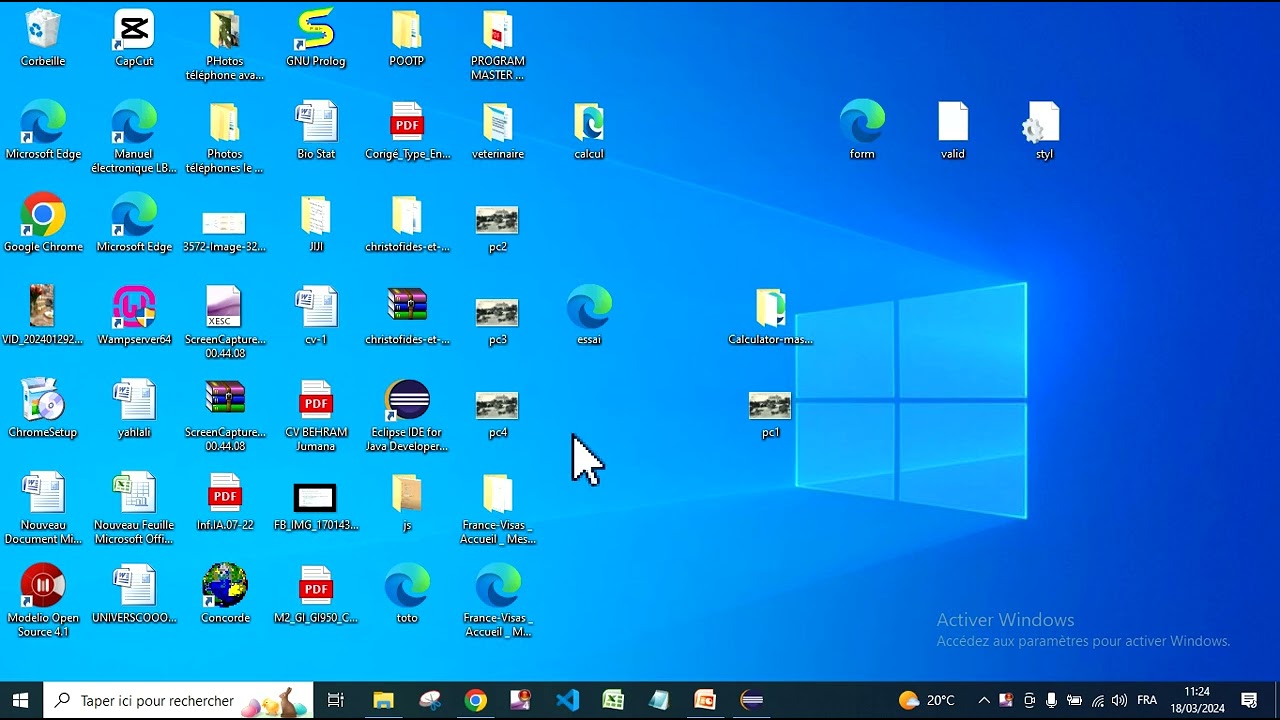Open the volume control in system tray

(1119, 700)
